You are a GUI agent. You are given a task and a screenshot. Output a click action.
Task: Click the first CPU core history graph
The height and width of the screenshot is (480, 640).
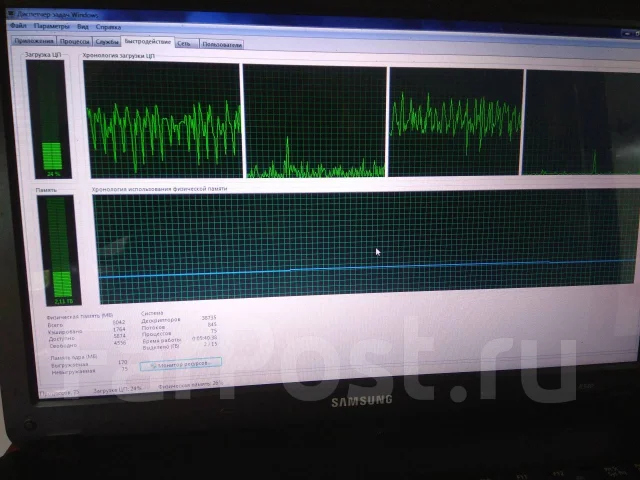point(163,120)
